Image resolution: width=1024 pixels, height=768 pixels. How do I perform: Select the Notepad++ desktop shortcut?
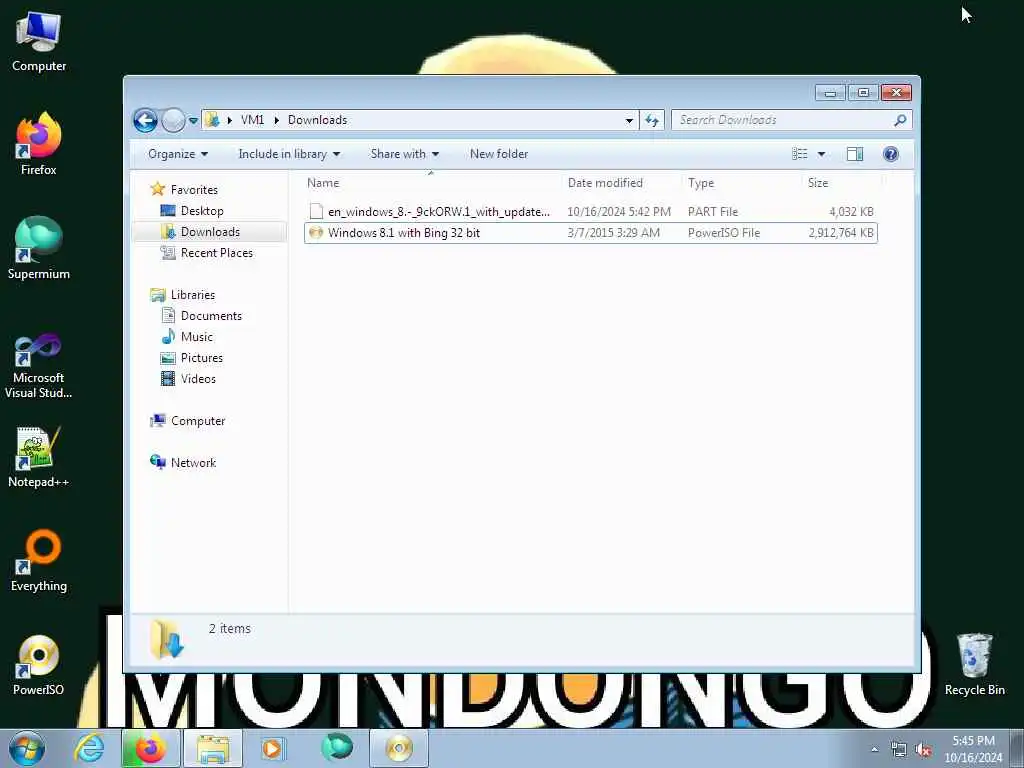pyautogui.click(x=39, y=457)
